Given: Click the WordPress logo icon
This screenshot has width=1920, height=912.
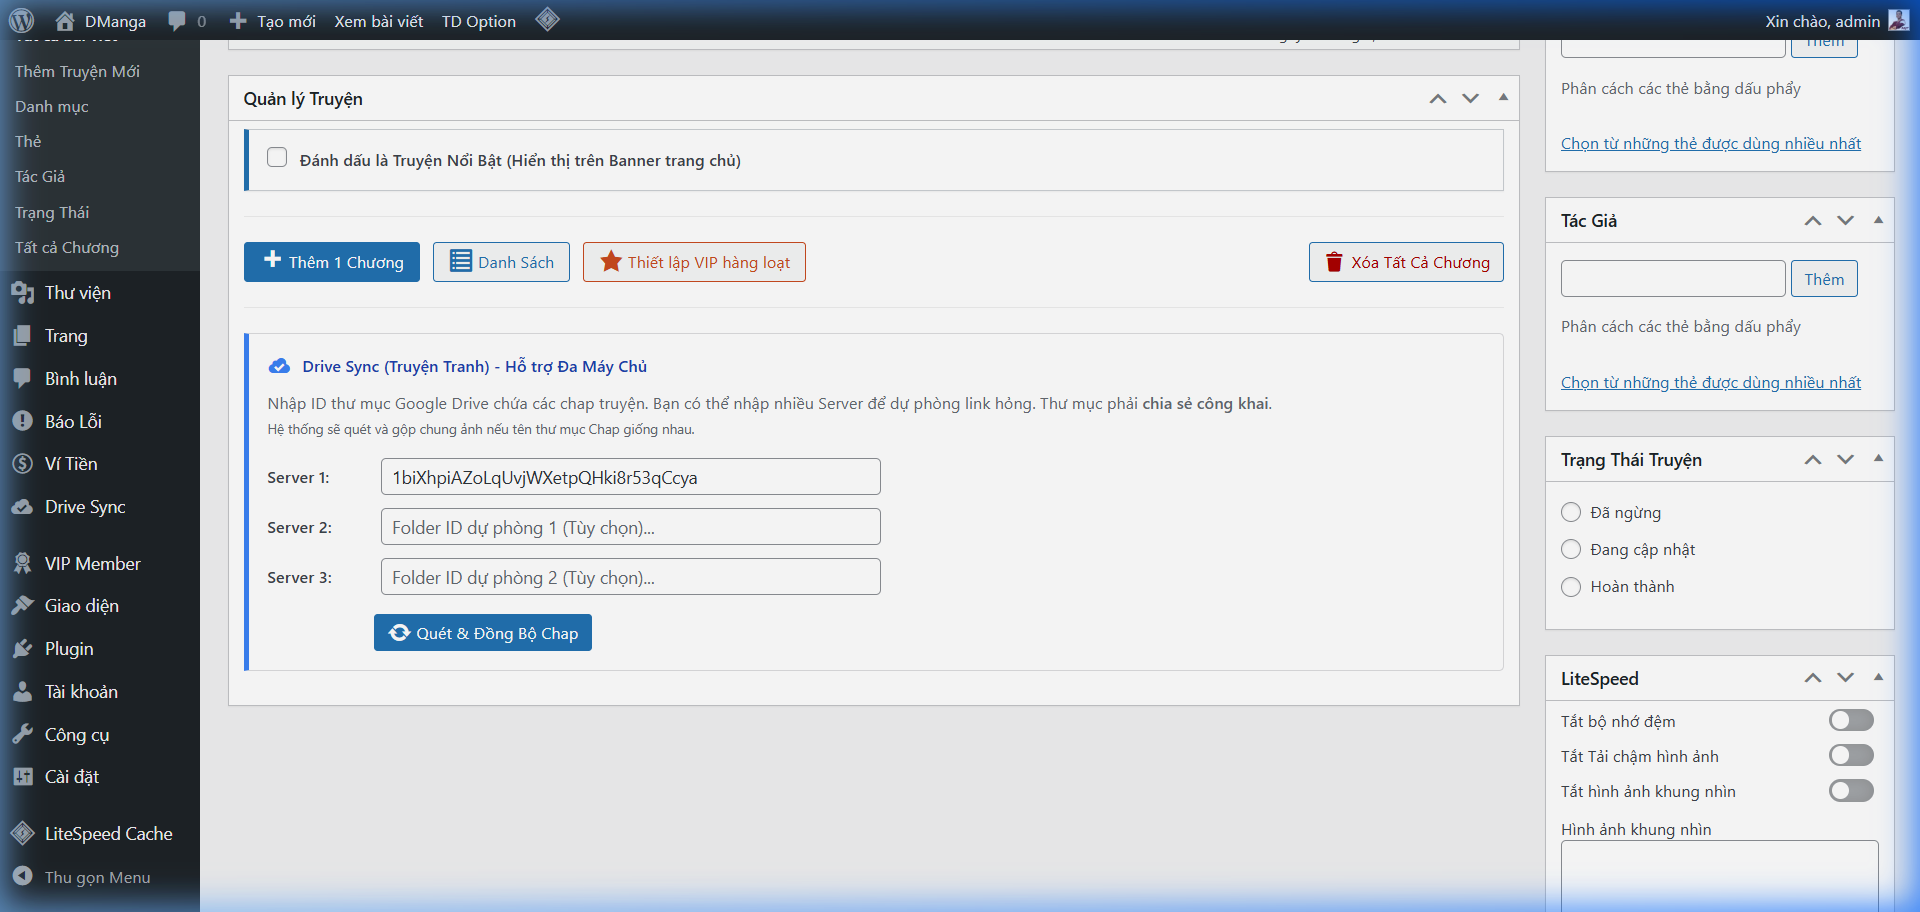Looking at the screenshot, I should pyautogui.click(x=21, y=20).
